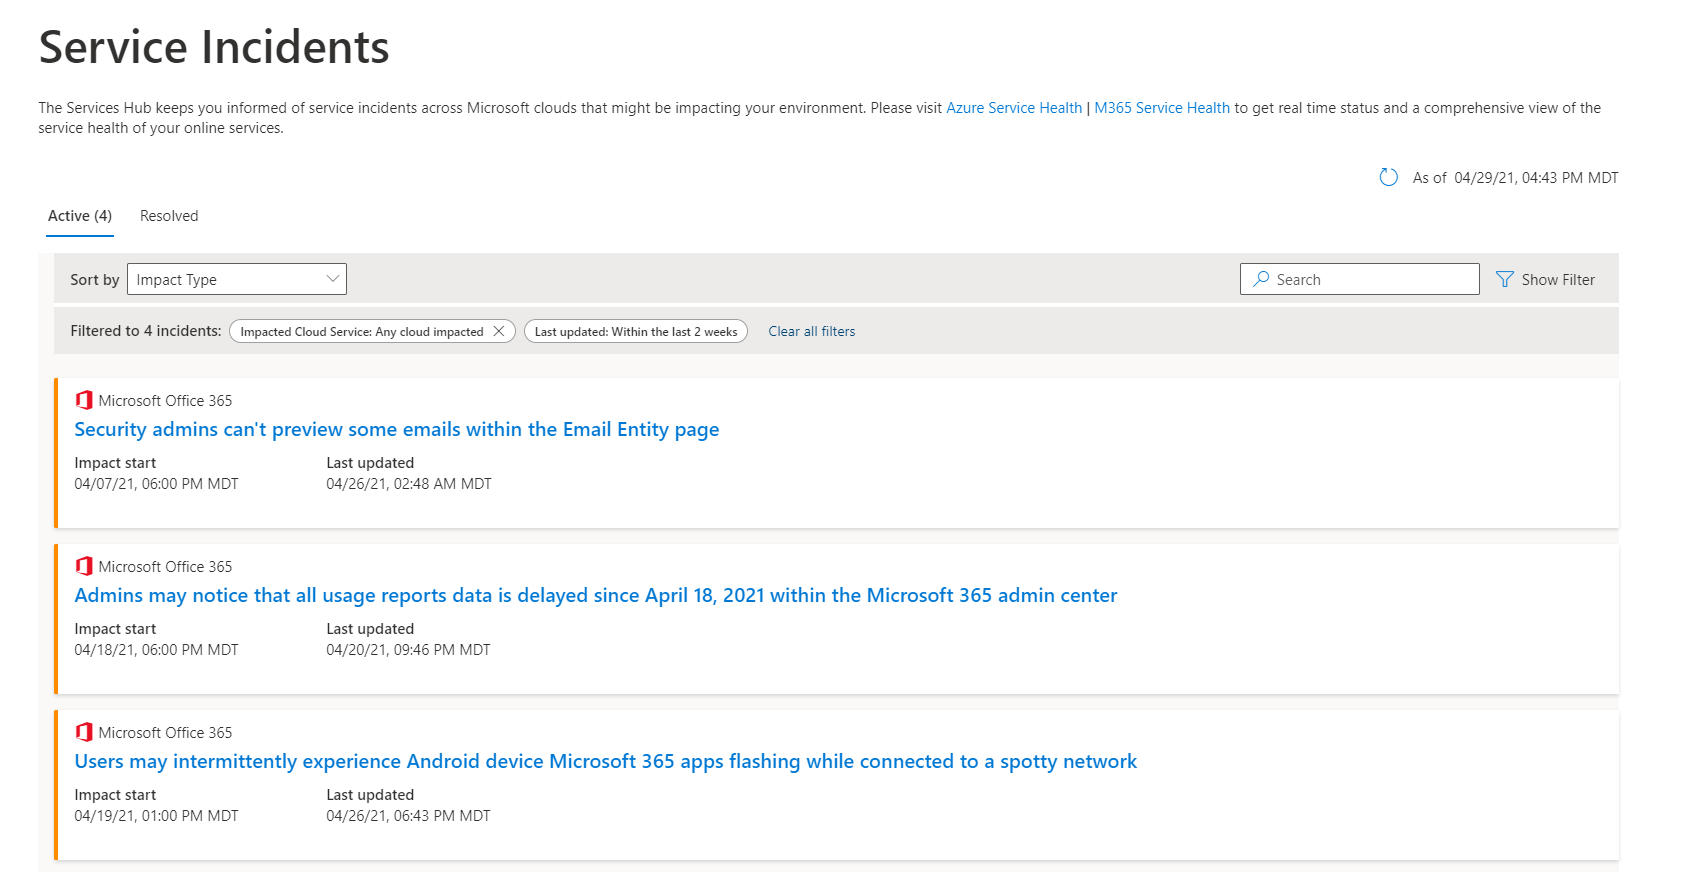Viewport: 1683px width, 872px height.
Task: Click the Office 365 icon on the usage reports incident
Action: (84, 566)
